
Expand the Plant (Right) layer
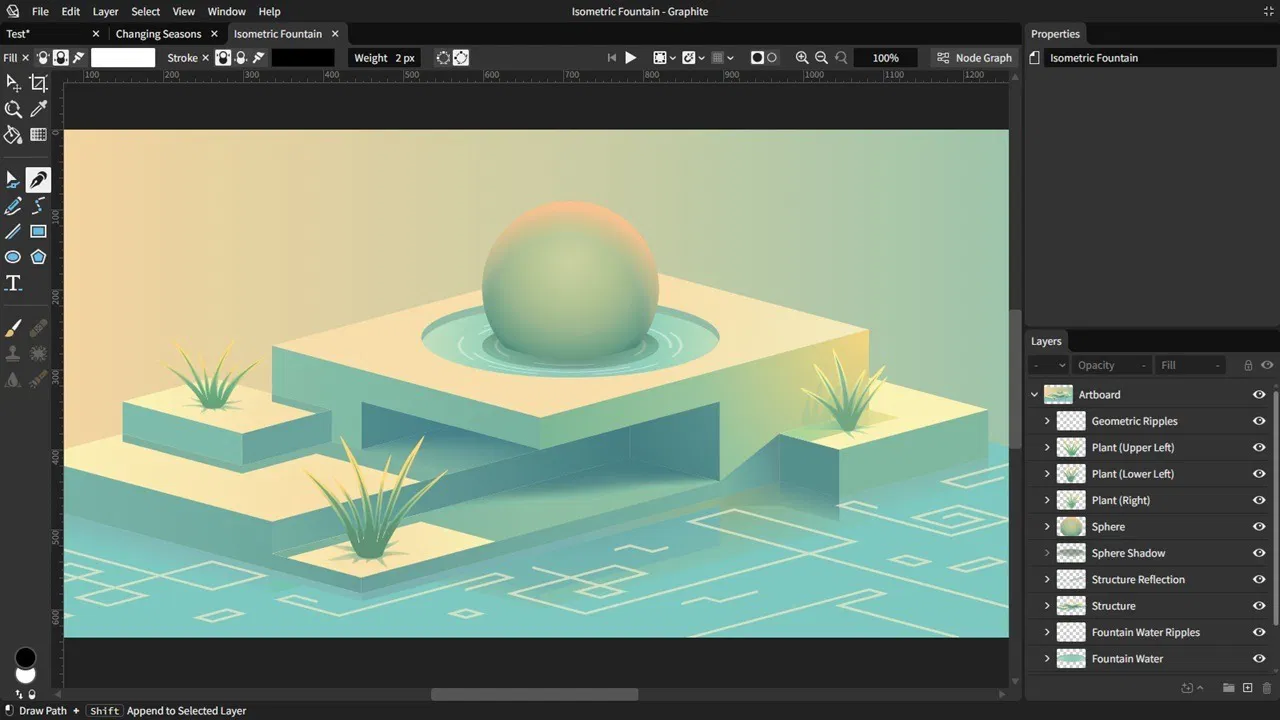click(1047, 500)
